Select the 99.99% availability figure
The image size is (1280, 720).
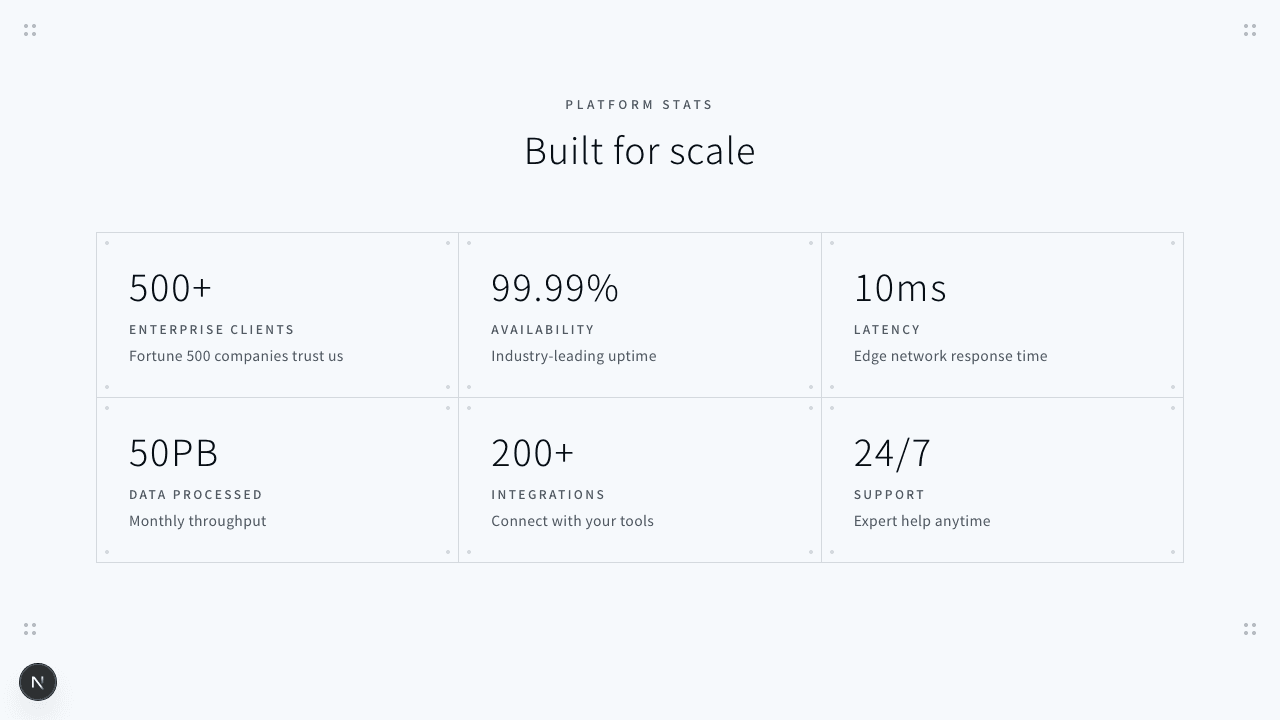coord(555,288)
